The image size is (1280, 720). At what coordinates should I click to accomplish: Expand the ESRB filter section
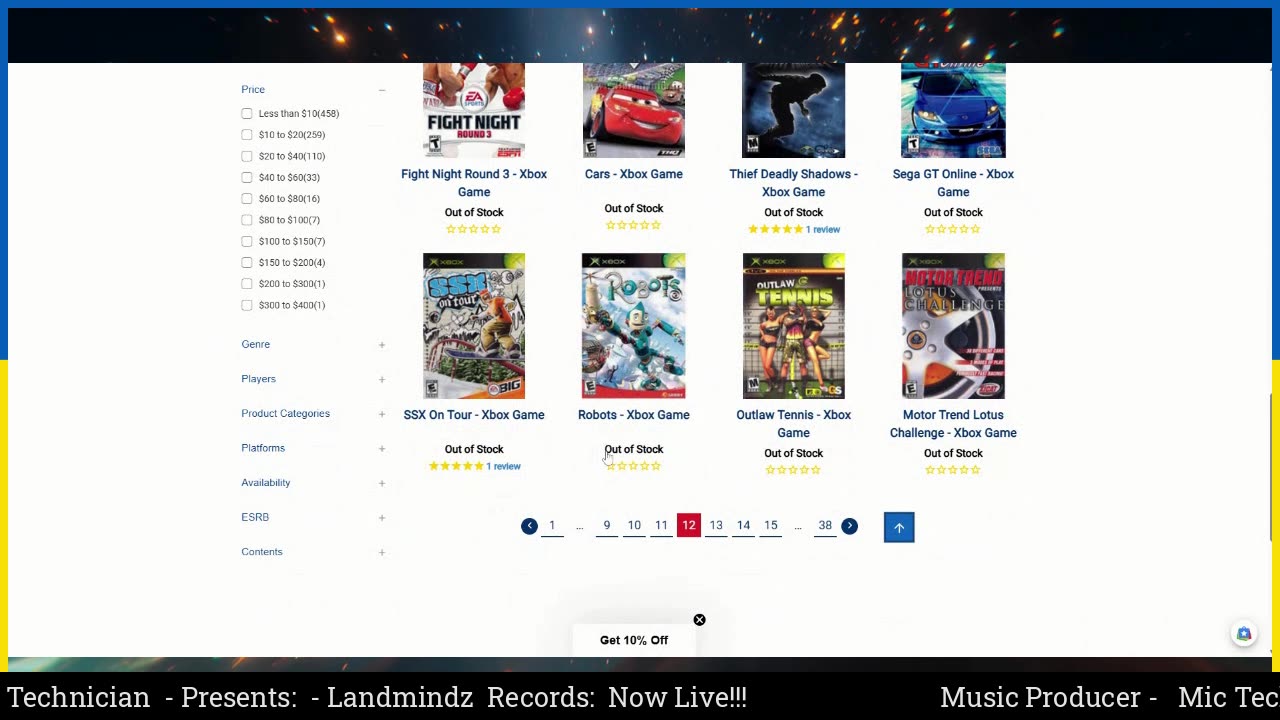pyautogui.click(x=381, y=518)
